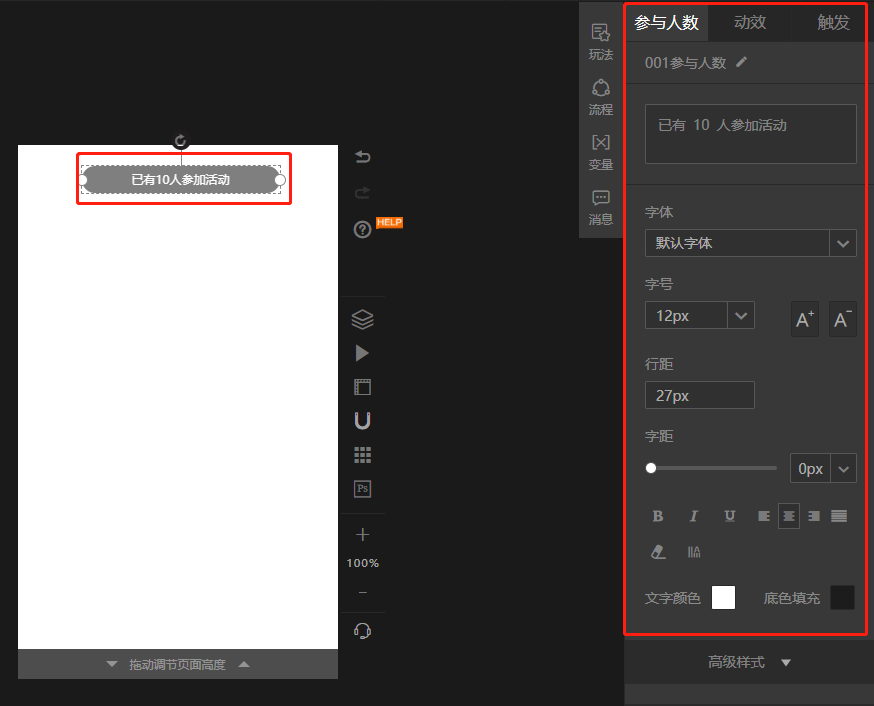Click the pencil icon beside 001参与人数
The image size is (874, 706).
pyautogui.click(x=741, y=62)
